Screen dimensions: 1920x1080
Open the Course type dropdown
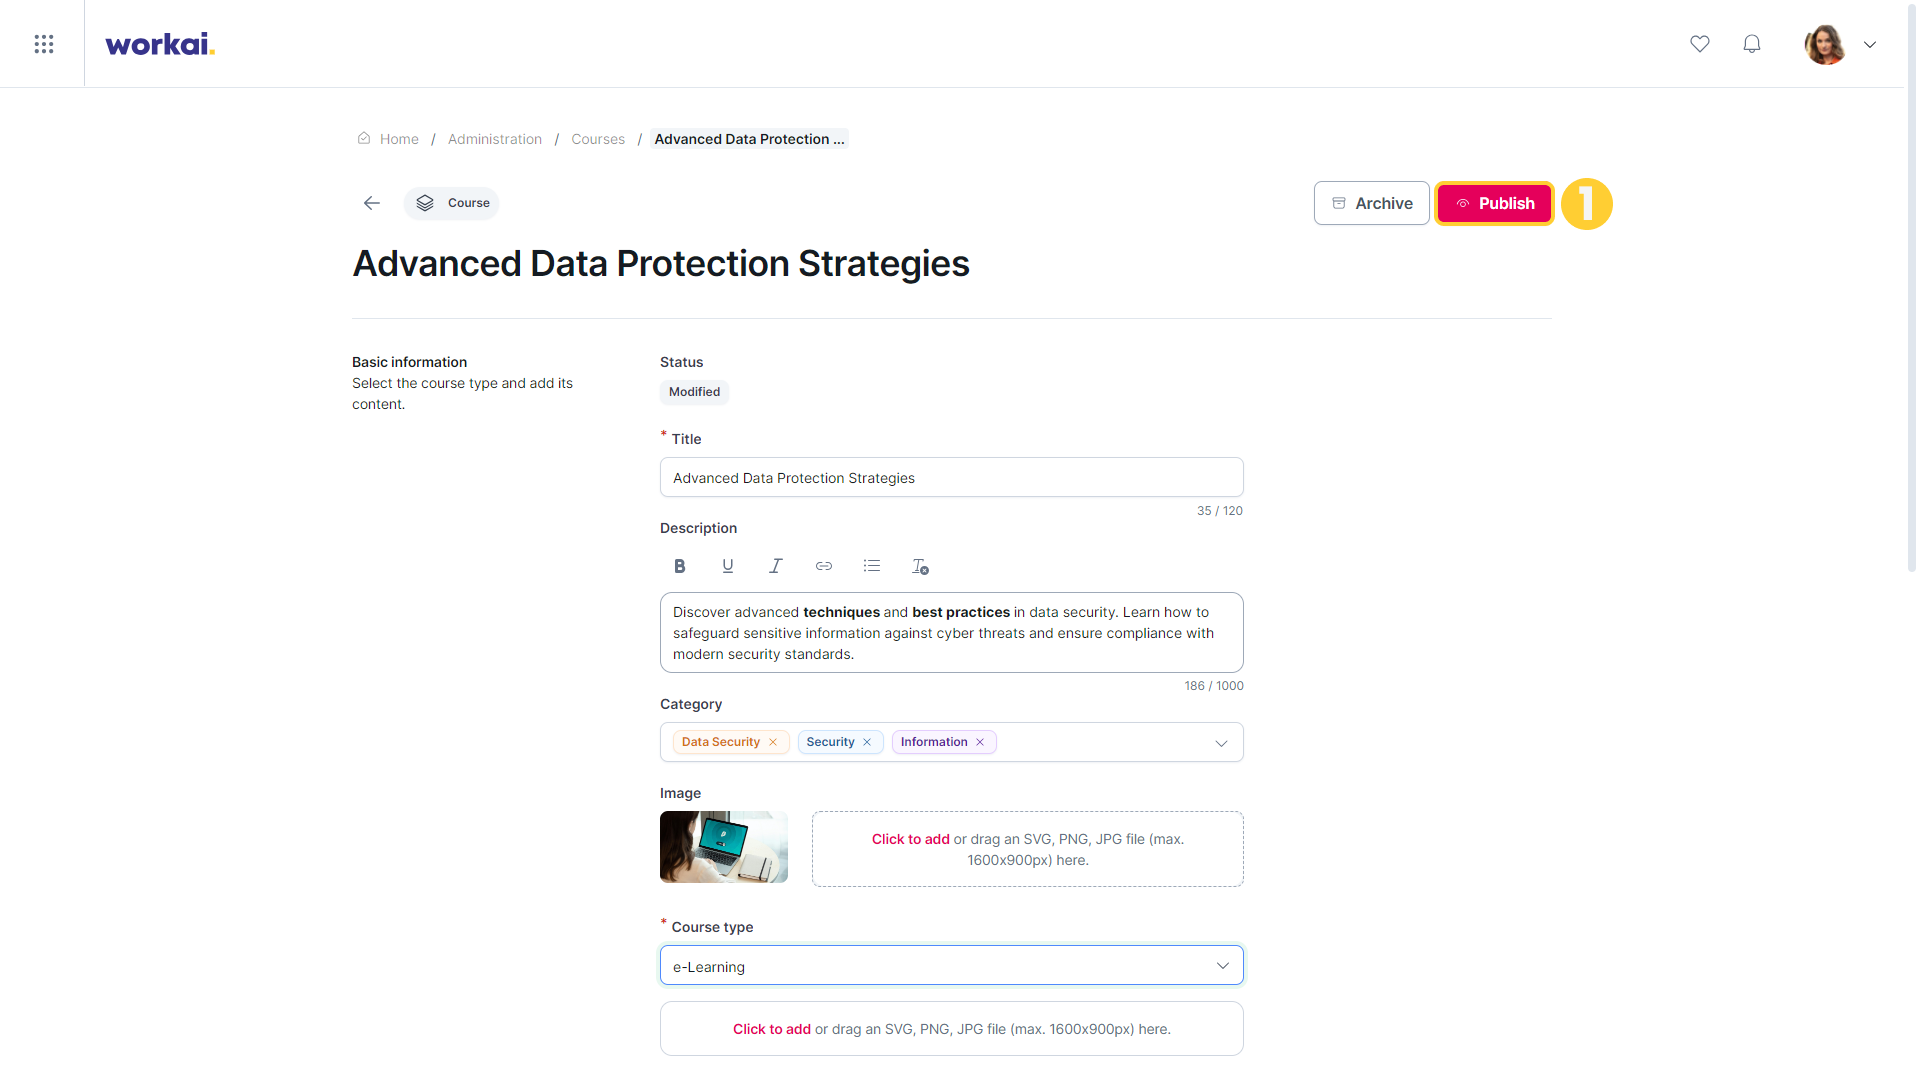[952, 966]
